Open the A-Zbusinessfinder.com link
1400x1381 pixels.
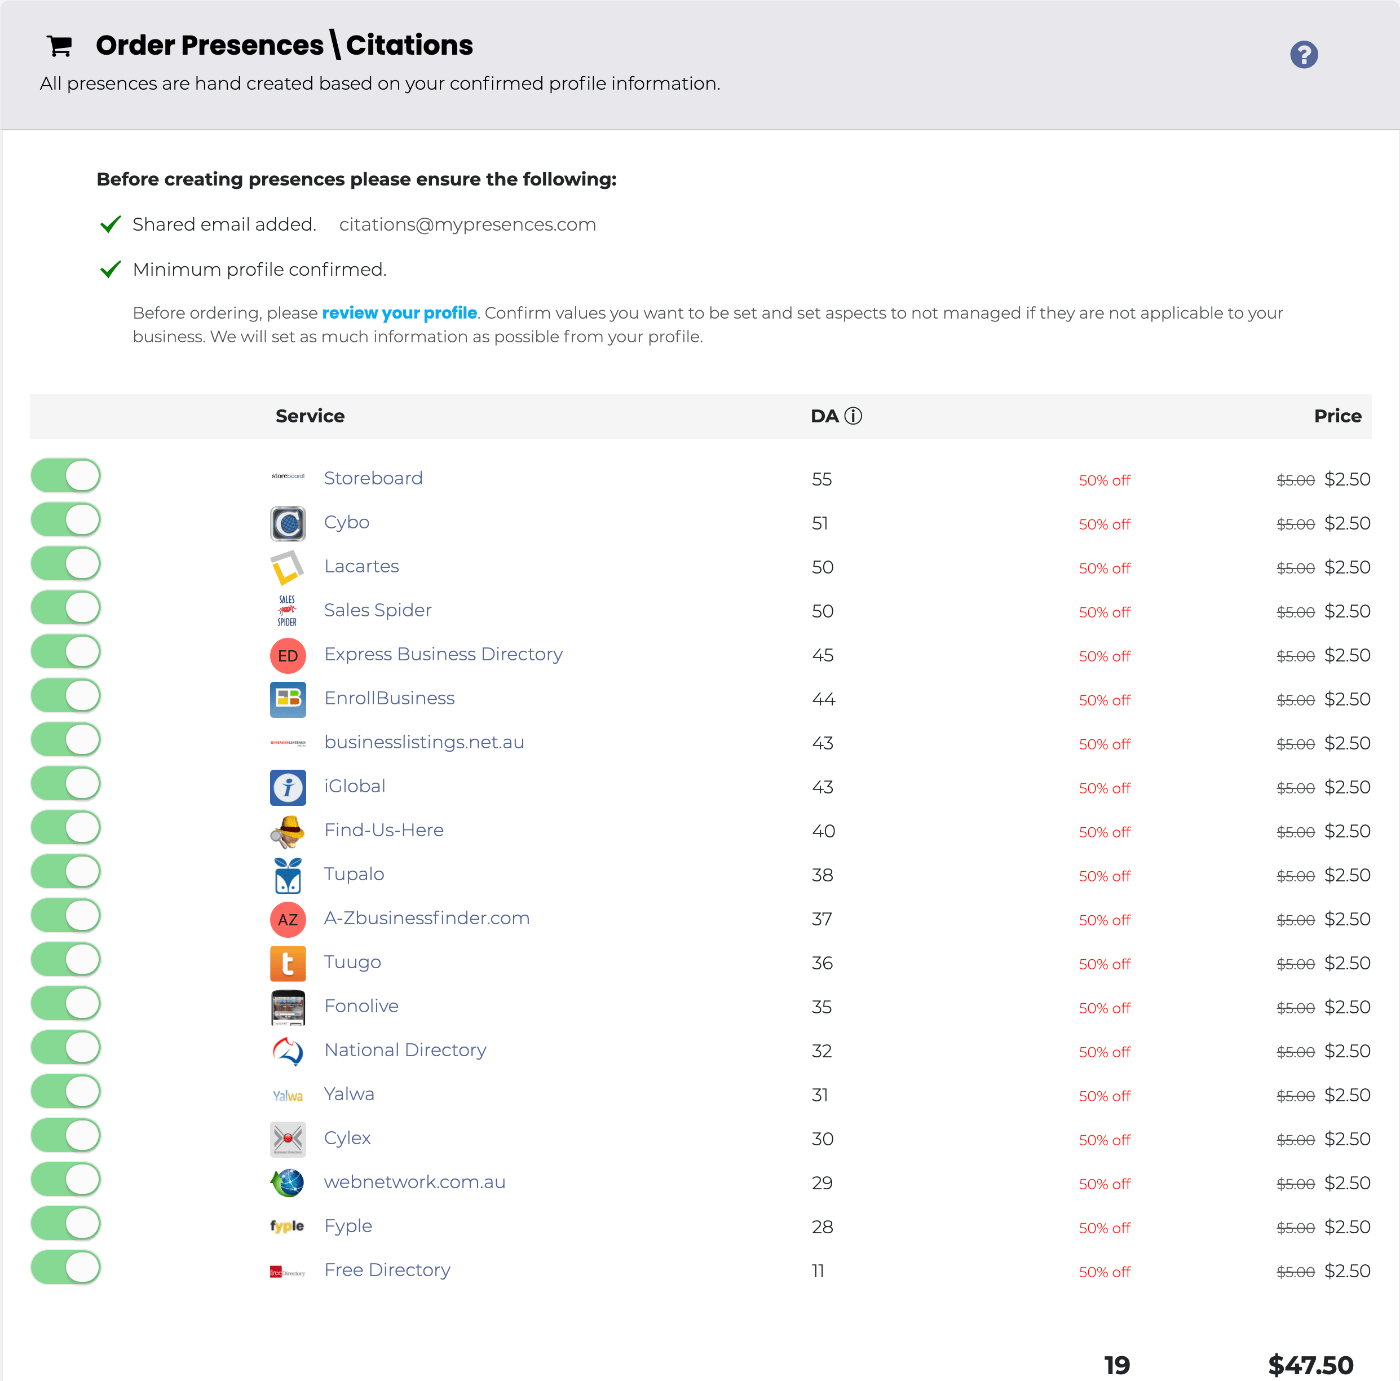[x=427, y=918]
